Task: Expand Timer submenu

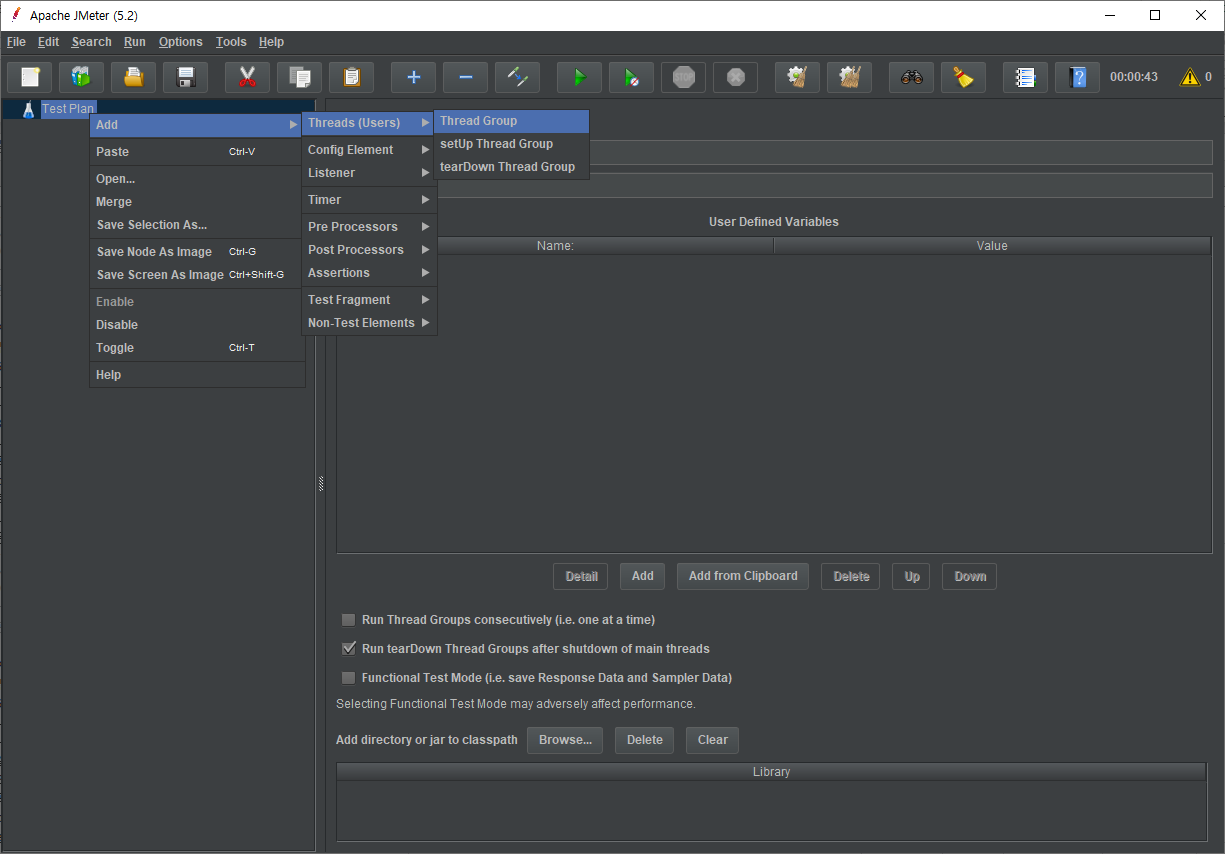Action: click(x=369, y=200)
